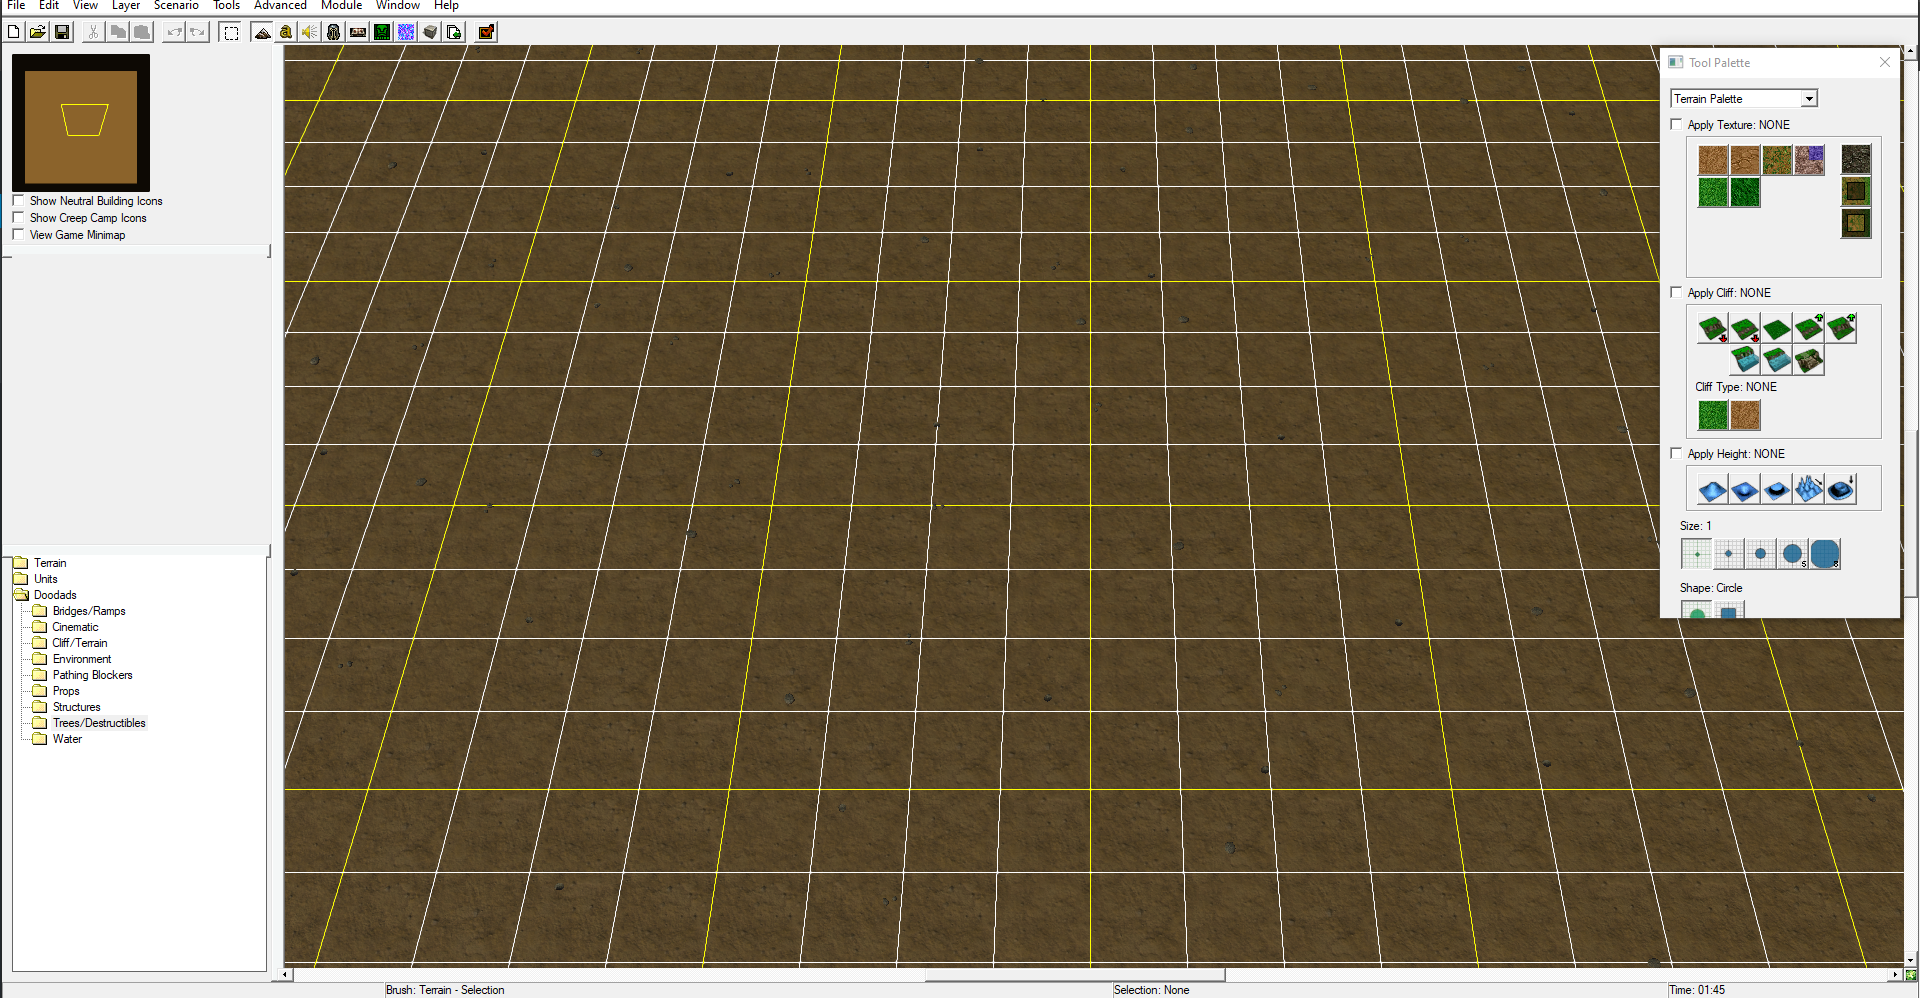Select the Noise height spikes tool
Viewport: 1920px width, 998px height.
(1809, 489)
